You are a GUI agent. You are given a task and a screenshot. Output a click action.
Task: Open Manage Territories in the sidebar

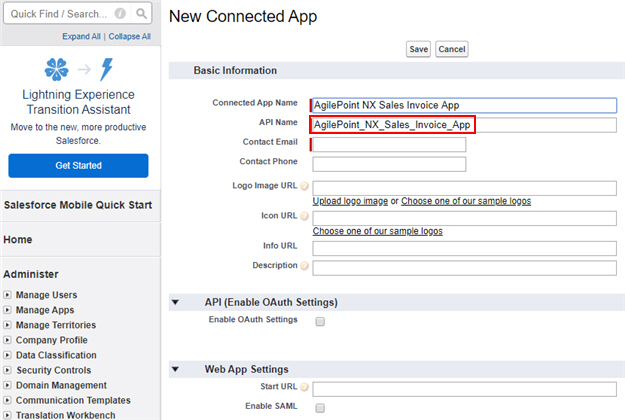(x=56, y=325)
